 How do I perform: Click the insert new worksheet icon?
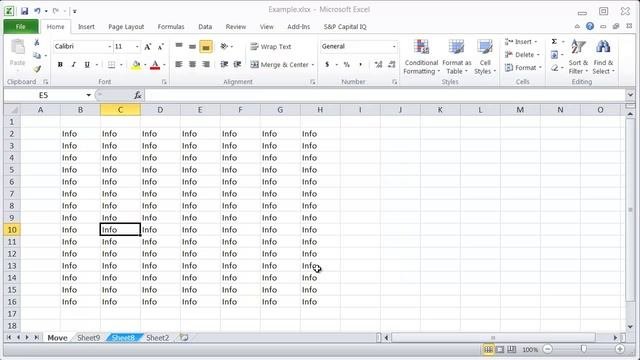pyautogui.click(x=184, y=338)
